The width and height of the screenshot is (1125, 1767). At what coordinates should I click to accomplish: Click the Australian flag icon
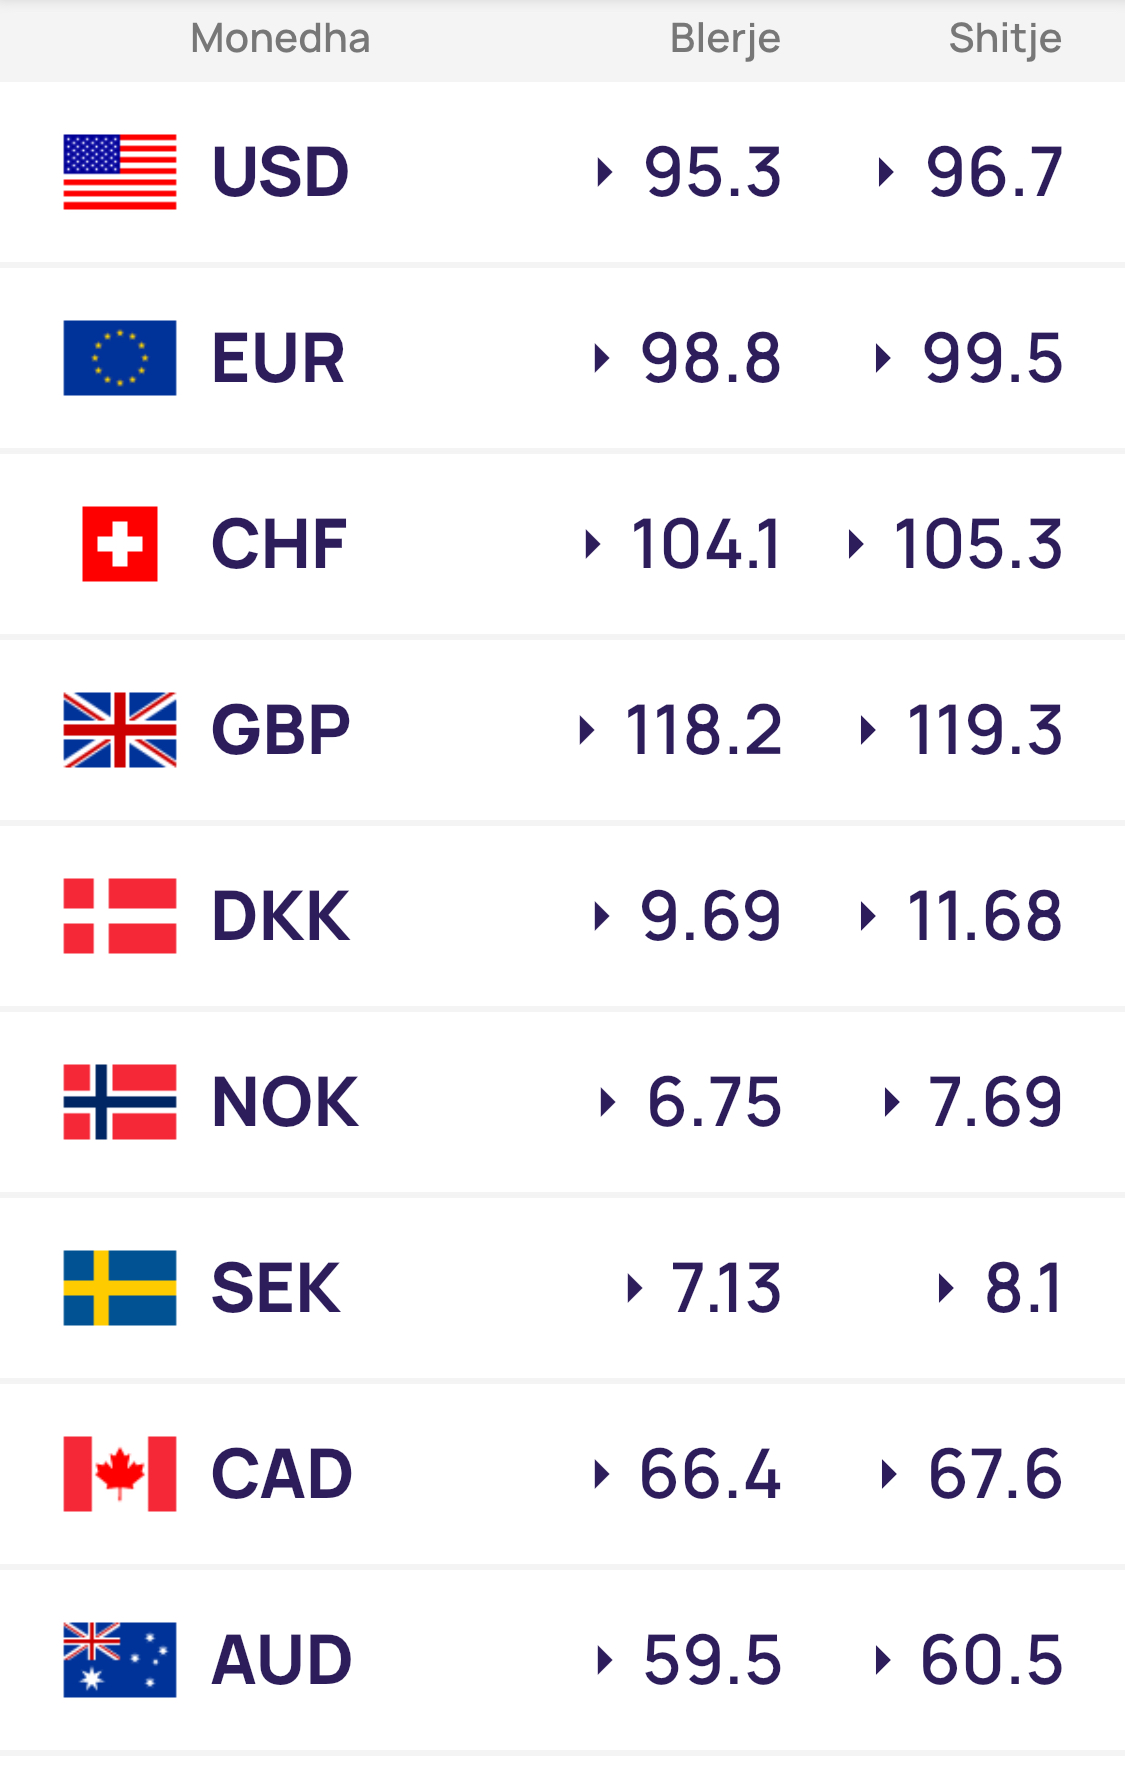[x=120, y=1660]
